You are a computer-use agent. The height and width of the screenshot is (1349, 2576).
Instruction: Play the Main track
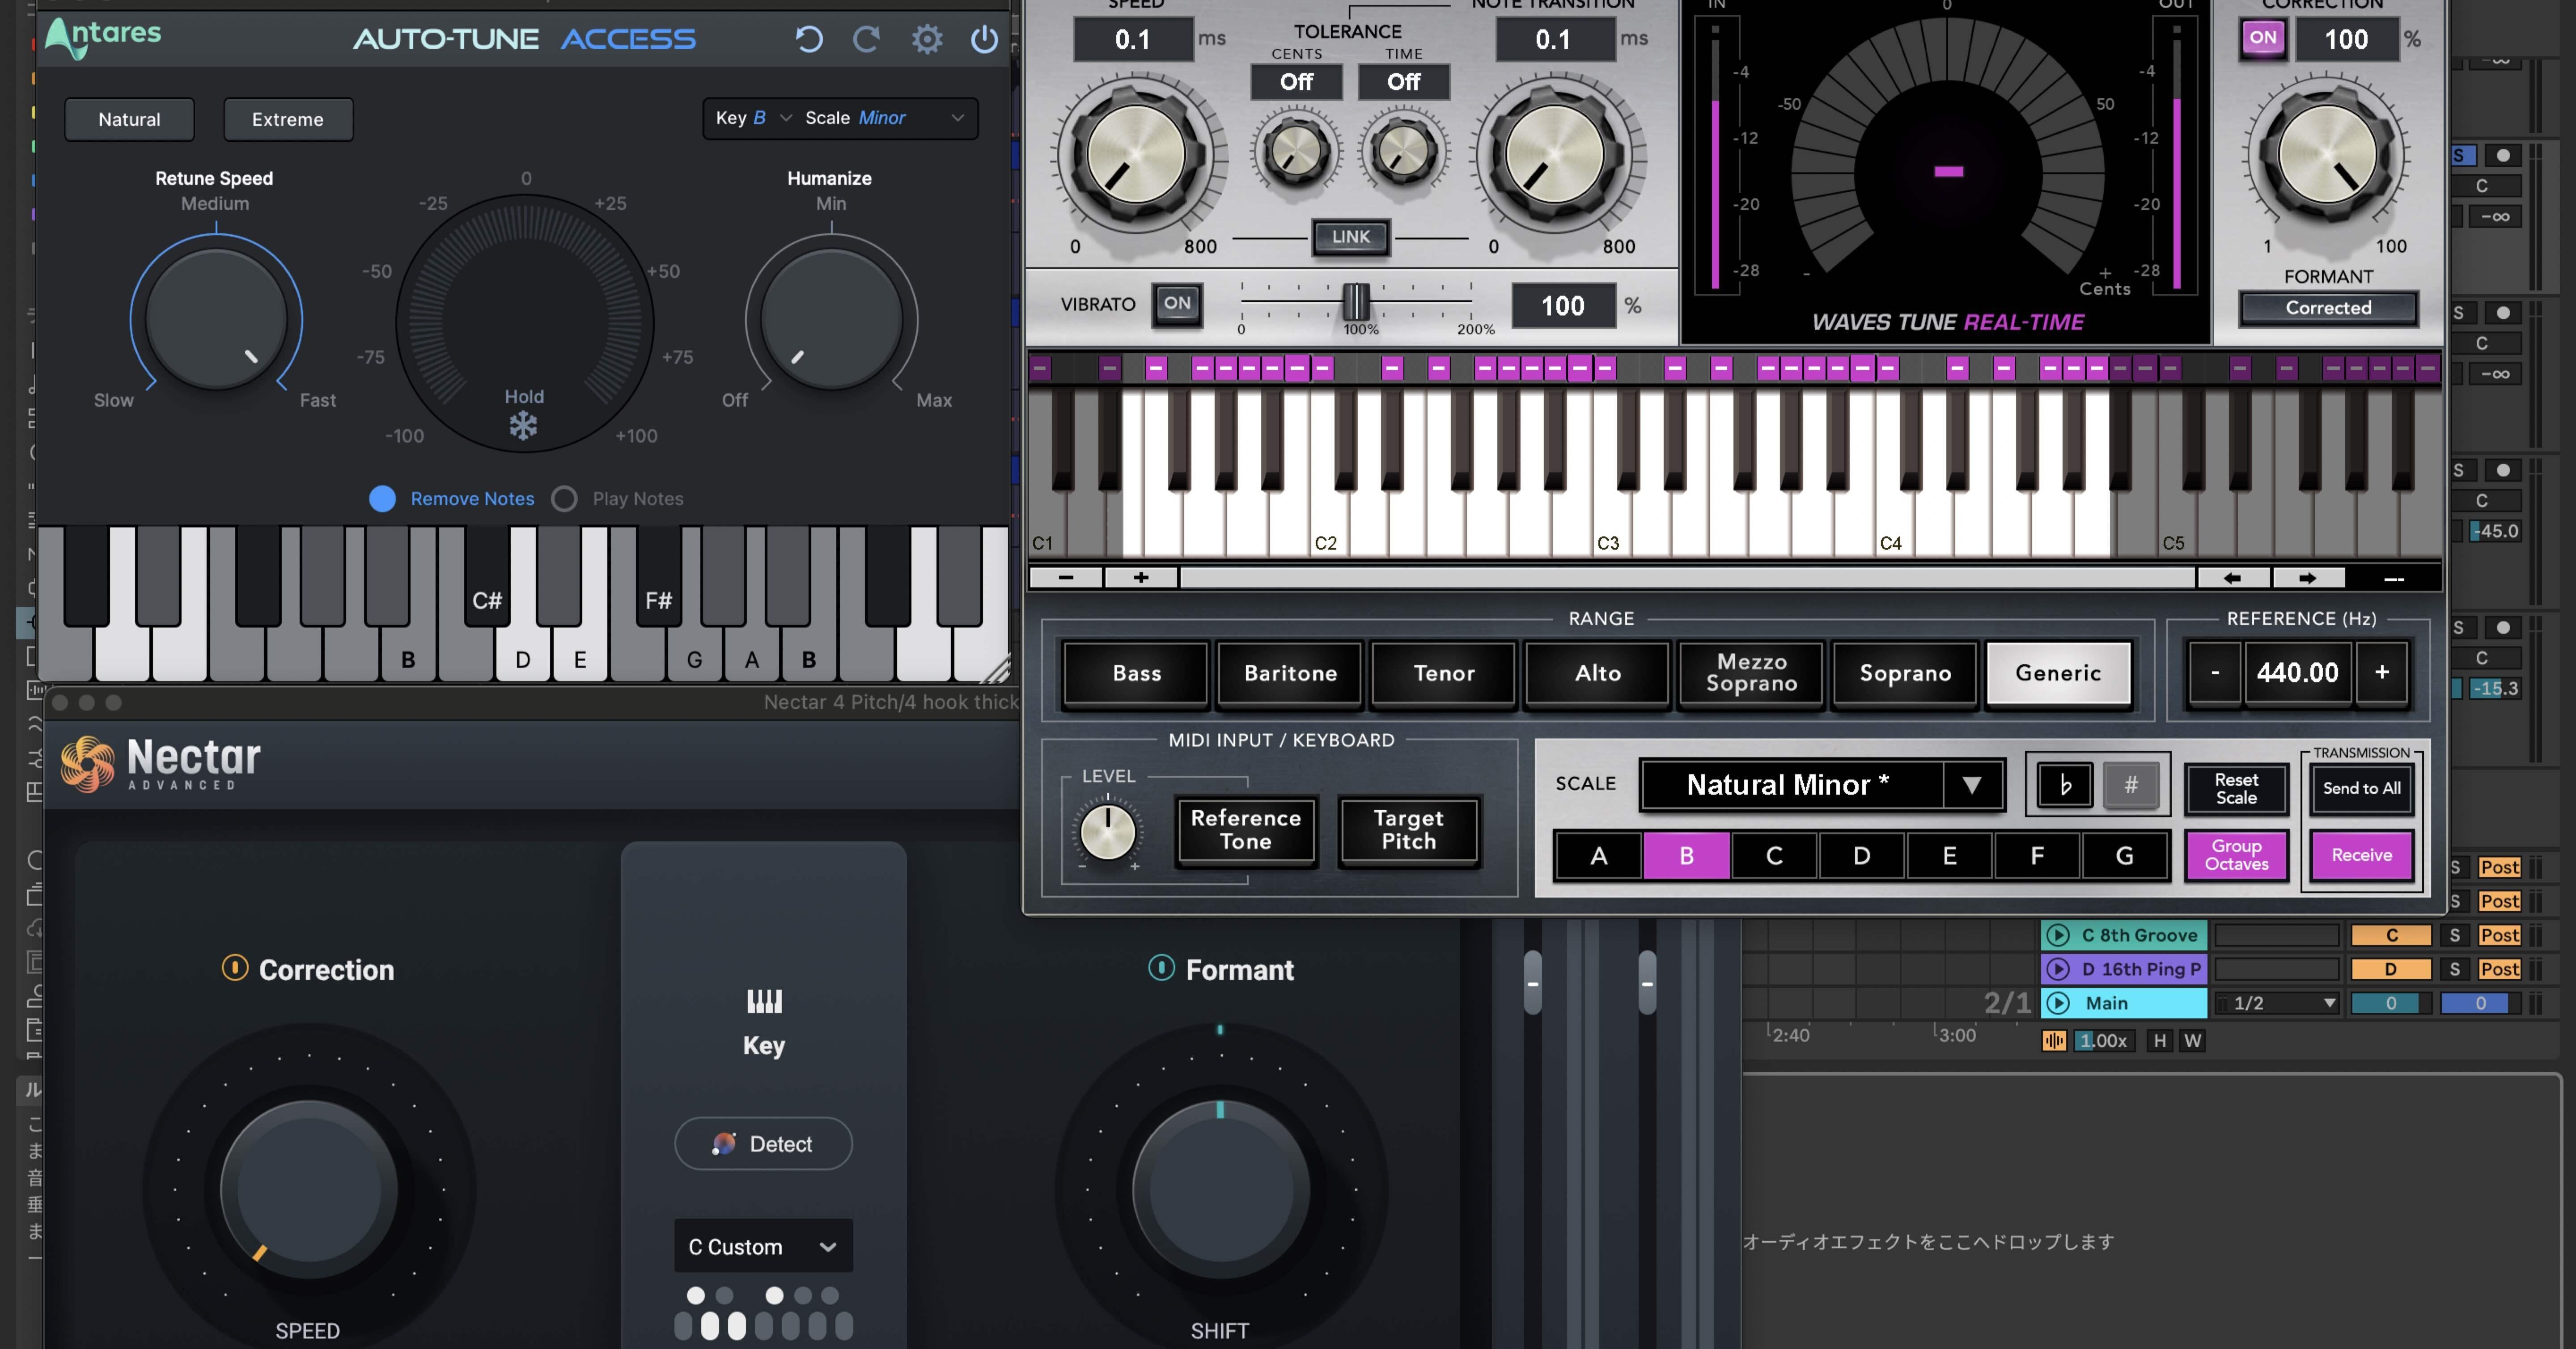coord(2058,1003)
